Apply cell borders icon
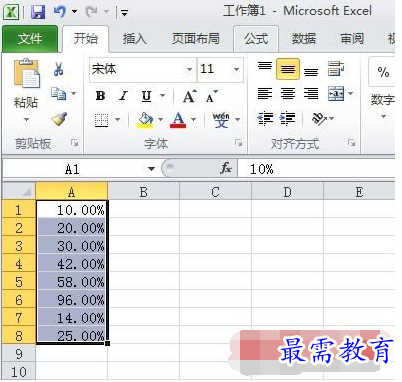 [x=101, y=120]
